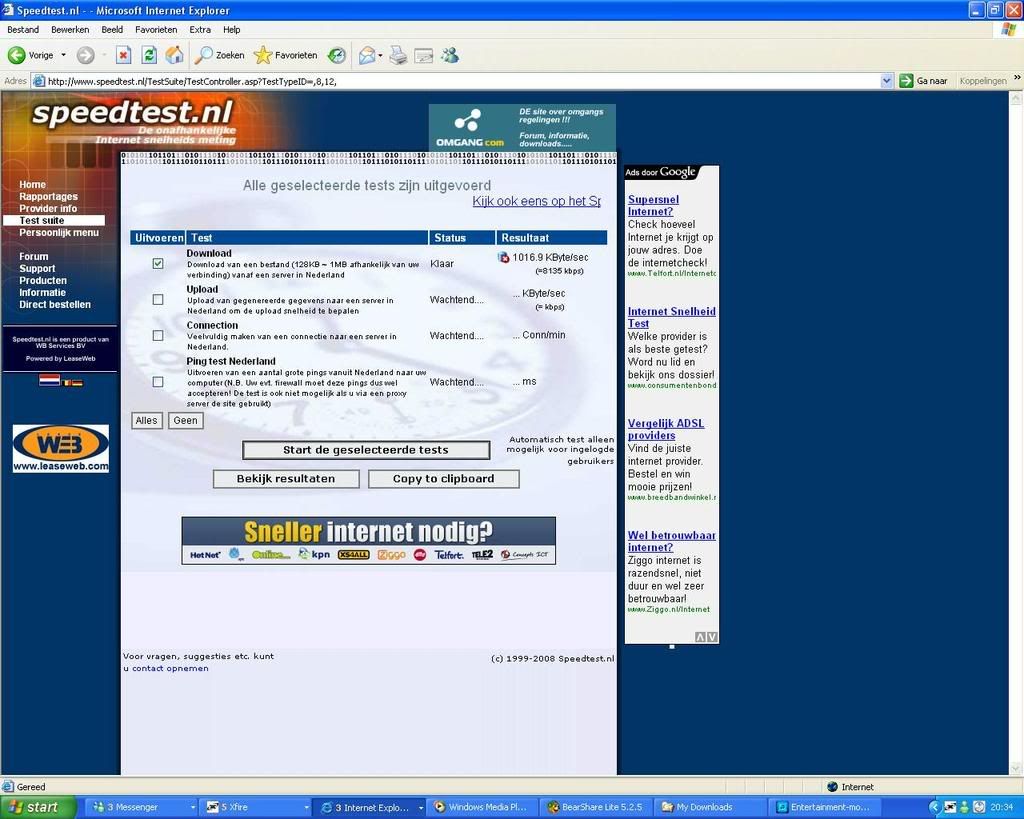The image size is (1024, 819).
Task: Open Vergelijk ADSL providers ad link
Action: click(x=665, y=429)
